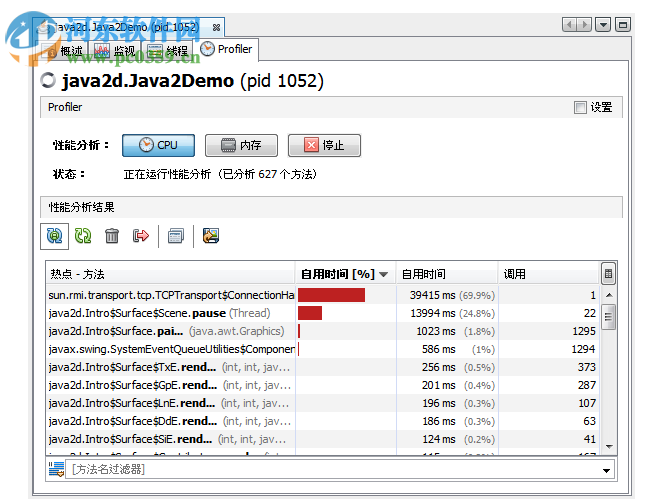The height and width of the screenshot is (500, 655).
Task: Click the snapshot windows icon
Action: tap(176, 236)
